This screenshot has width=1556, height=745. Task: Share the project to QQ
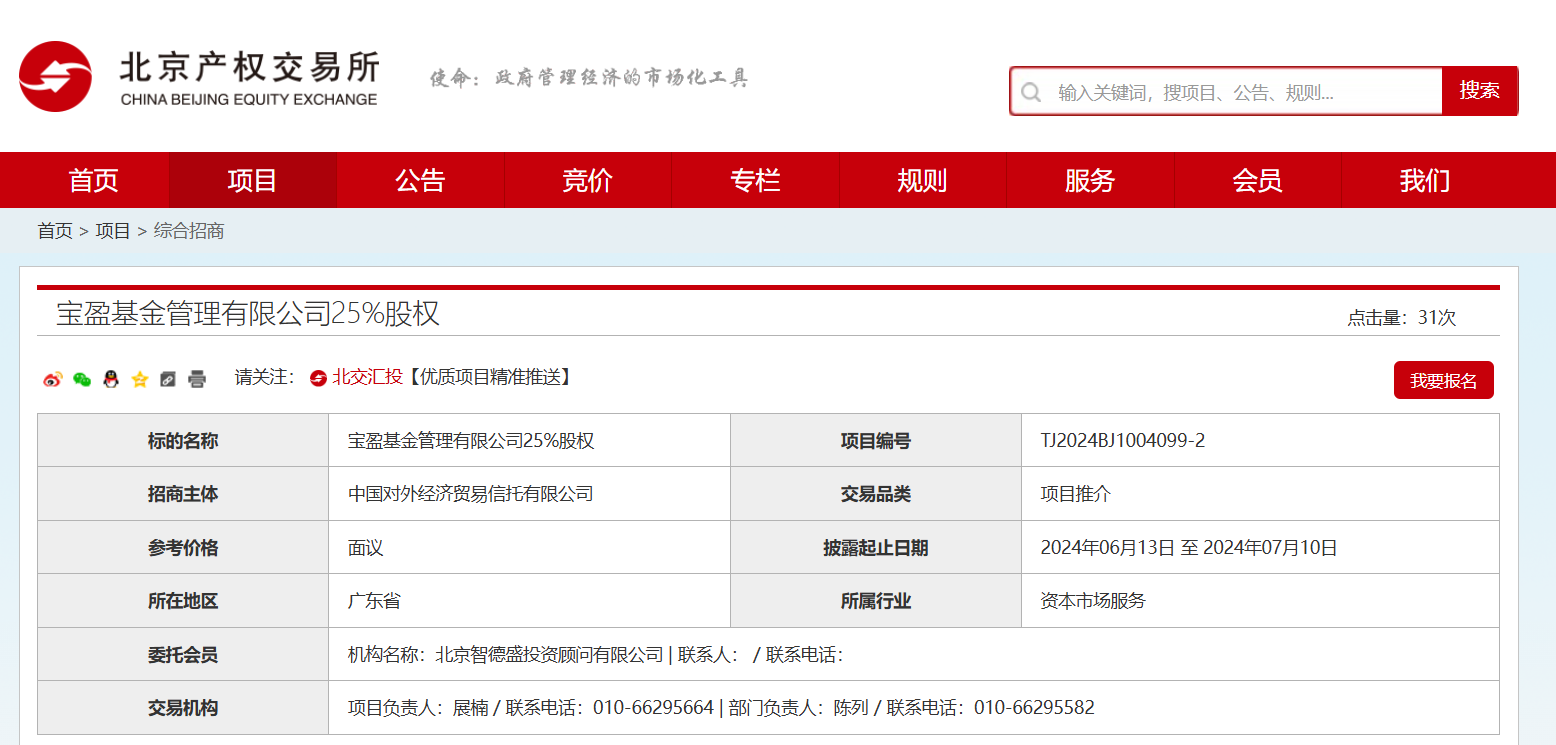click(110, 379)
